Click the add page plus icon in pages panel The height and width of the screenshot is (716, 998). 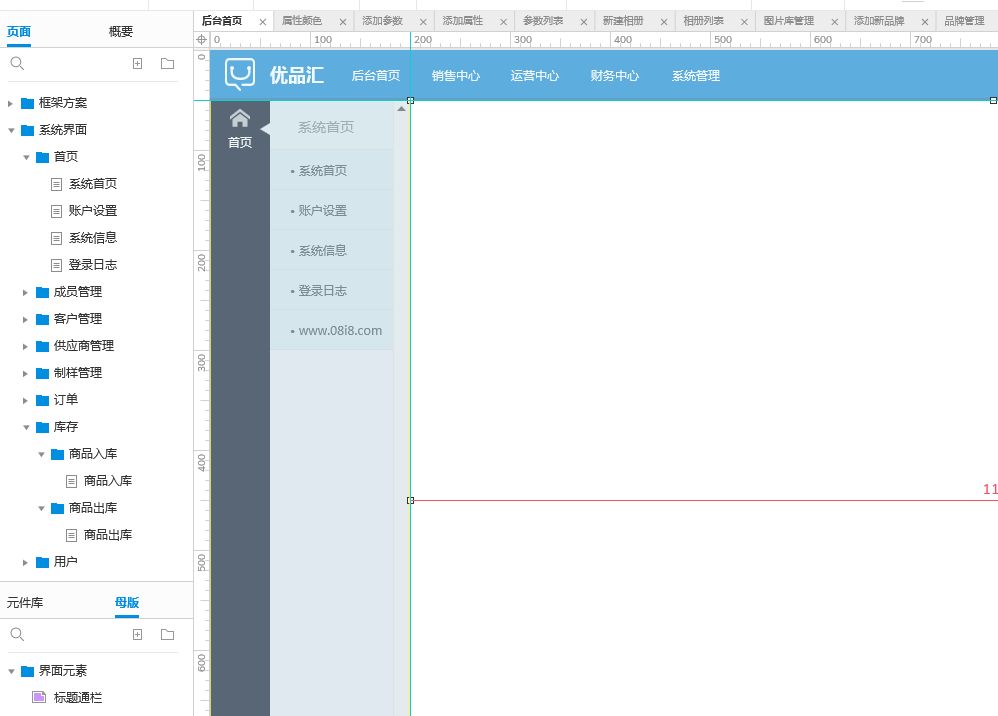[x=137, y=63]
